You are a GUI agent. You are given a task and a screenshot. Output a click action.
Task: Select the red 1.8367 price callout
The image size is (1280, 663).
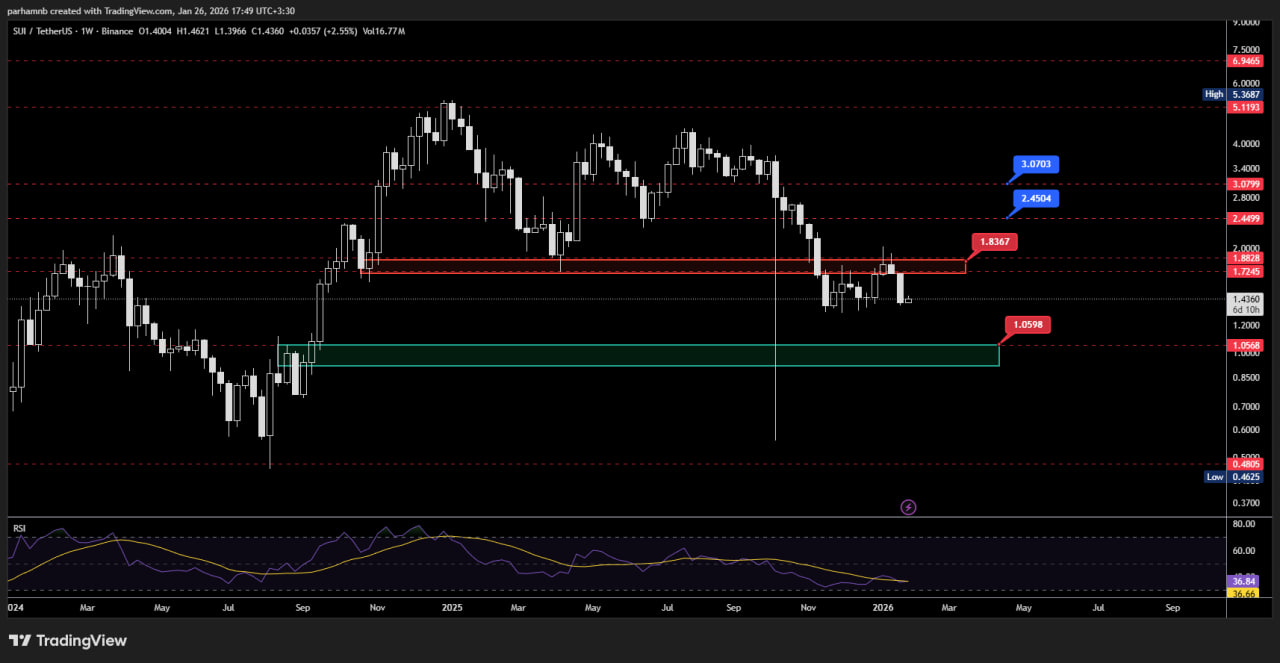[x=994, y=242]
